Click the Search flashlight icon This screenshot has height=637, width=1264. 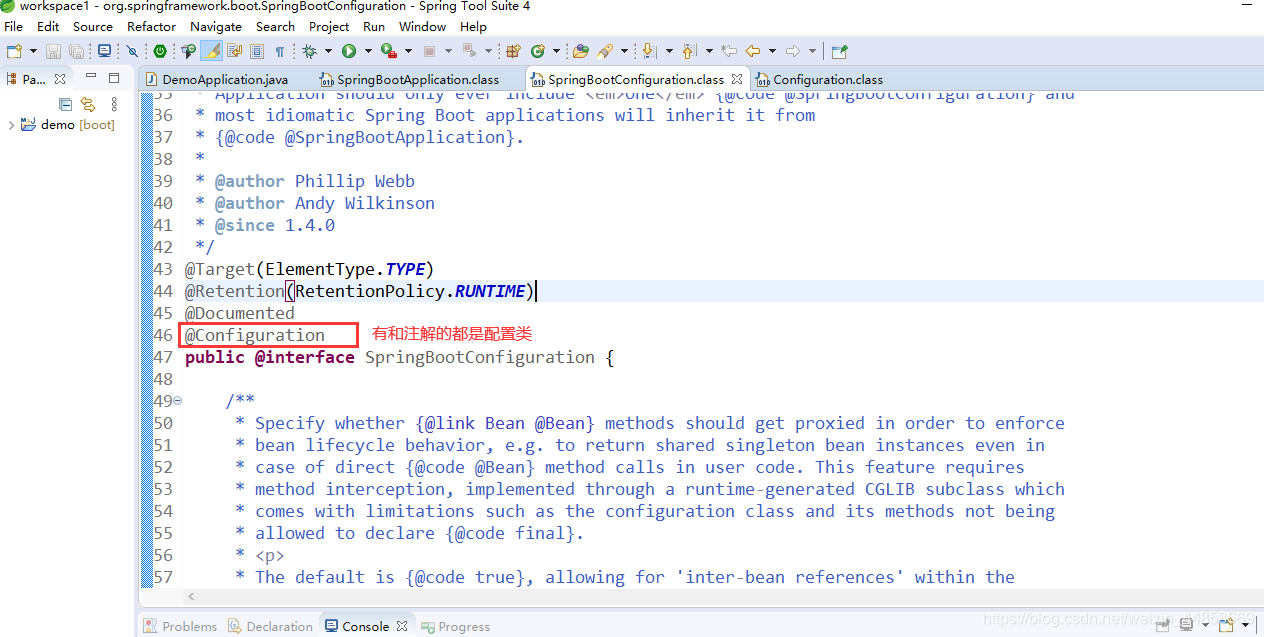tap(605, 51)
